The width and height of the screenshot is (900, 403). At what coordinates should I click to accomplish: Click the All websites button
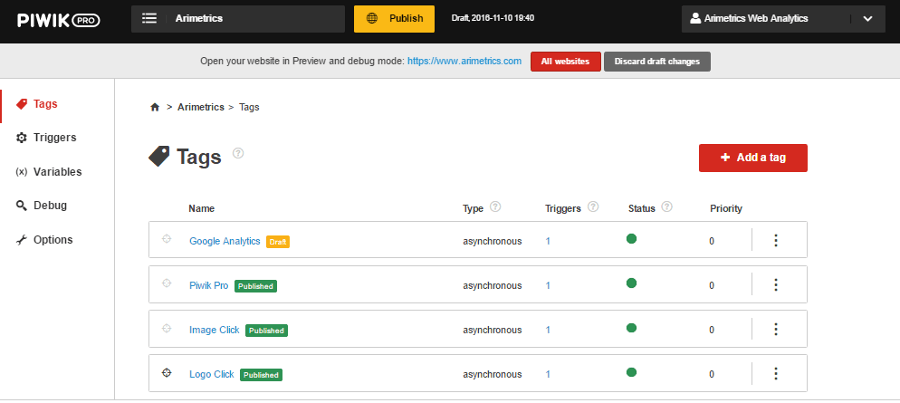click(x=565, y=61)
